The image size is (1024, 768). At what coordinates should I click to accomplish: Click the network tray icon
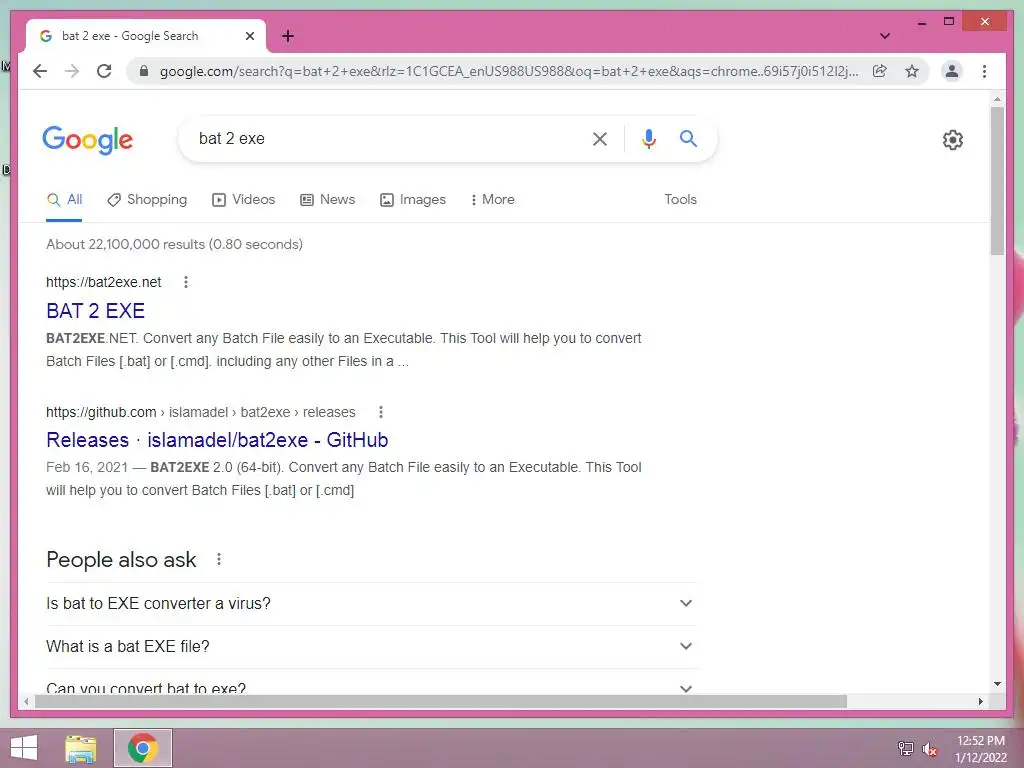[x=906, y=748]
